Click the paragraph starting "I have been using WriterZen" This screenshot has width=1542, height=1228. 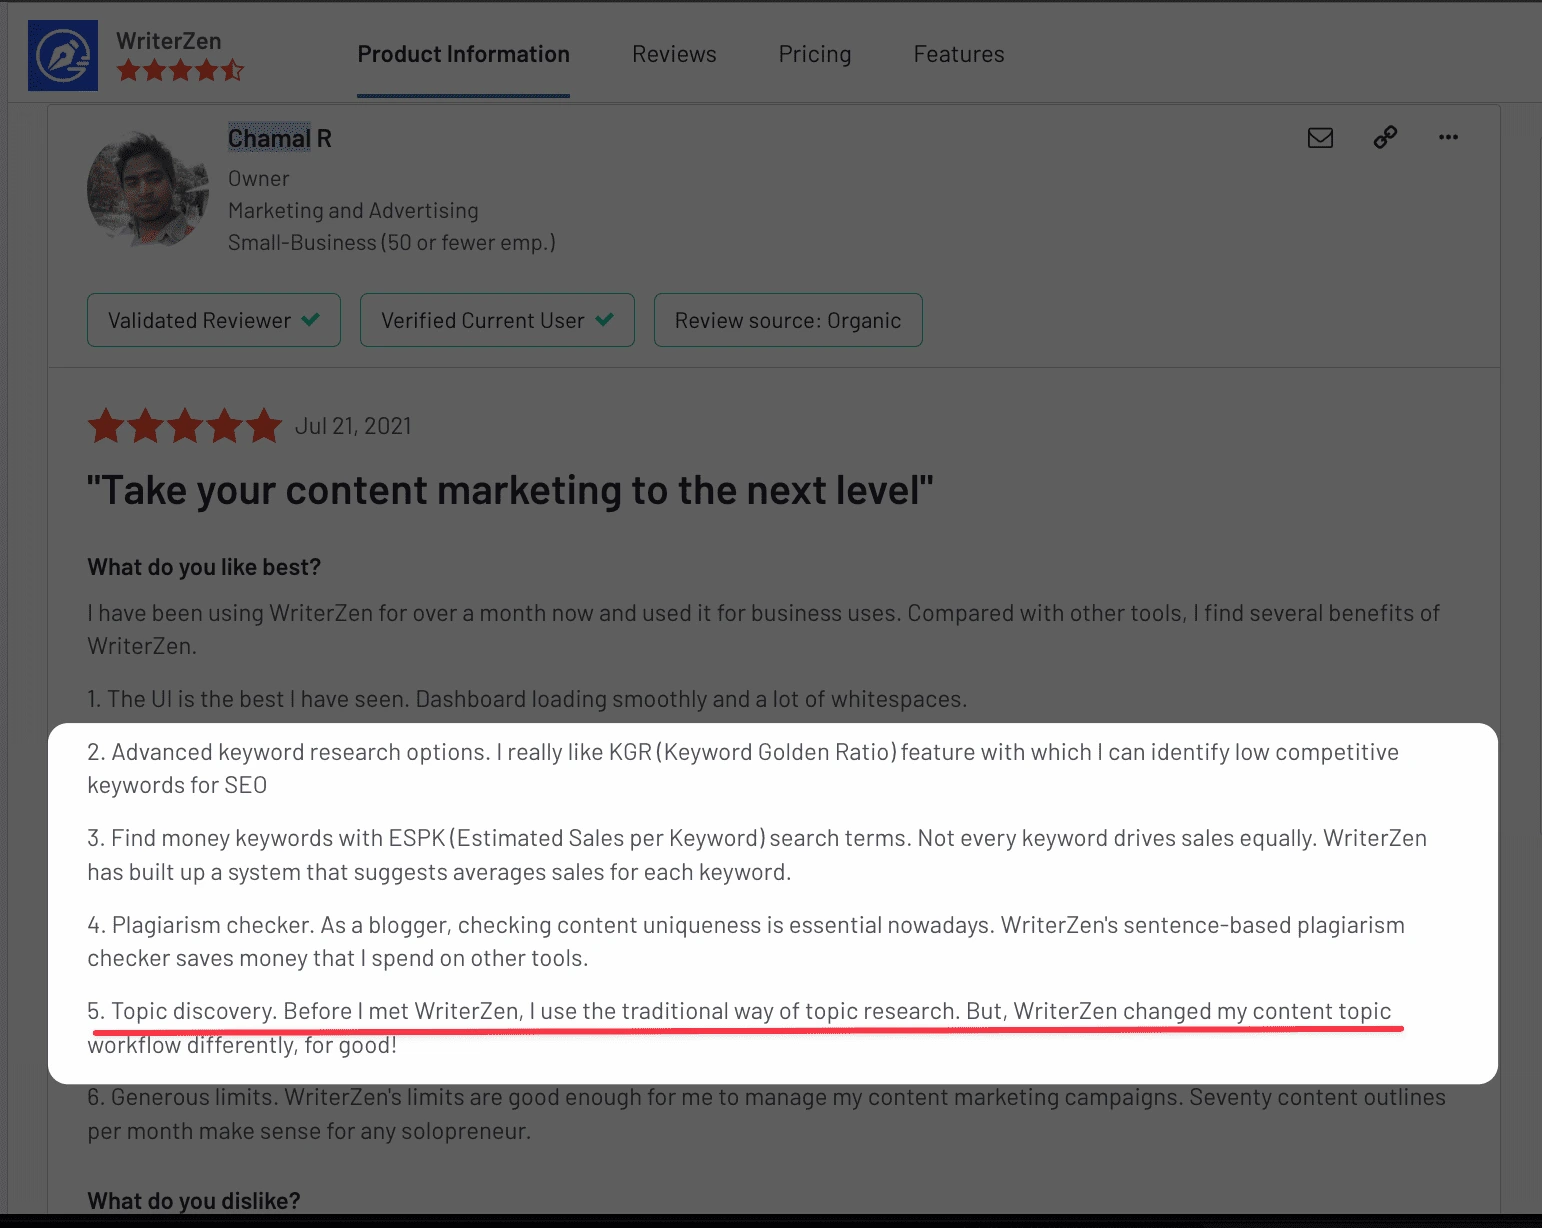[763, 629]
